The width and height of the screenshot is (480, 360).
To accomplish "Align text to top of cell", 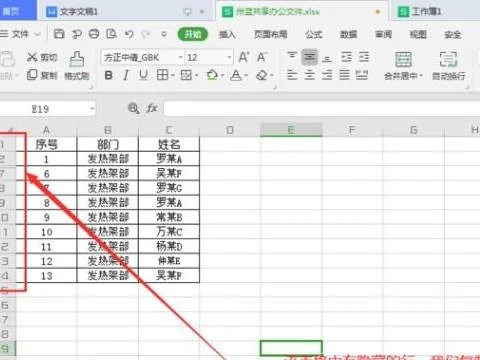I will (292, 57).
